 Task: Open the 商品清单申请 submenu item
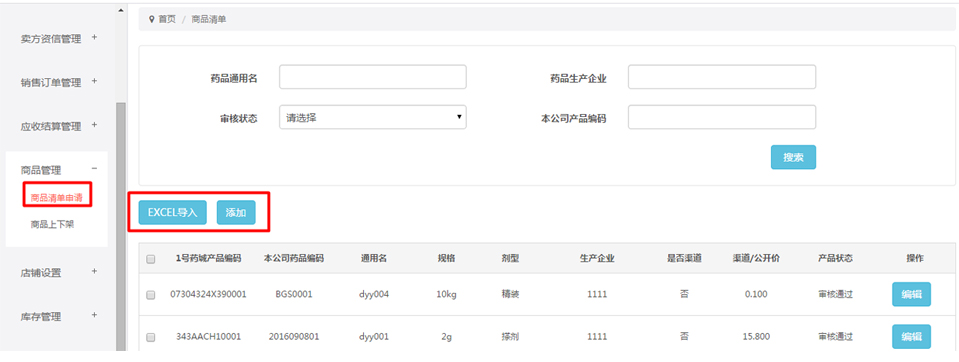tap(57, 198)
